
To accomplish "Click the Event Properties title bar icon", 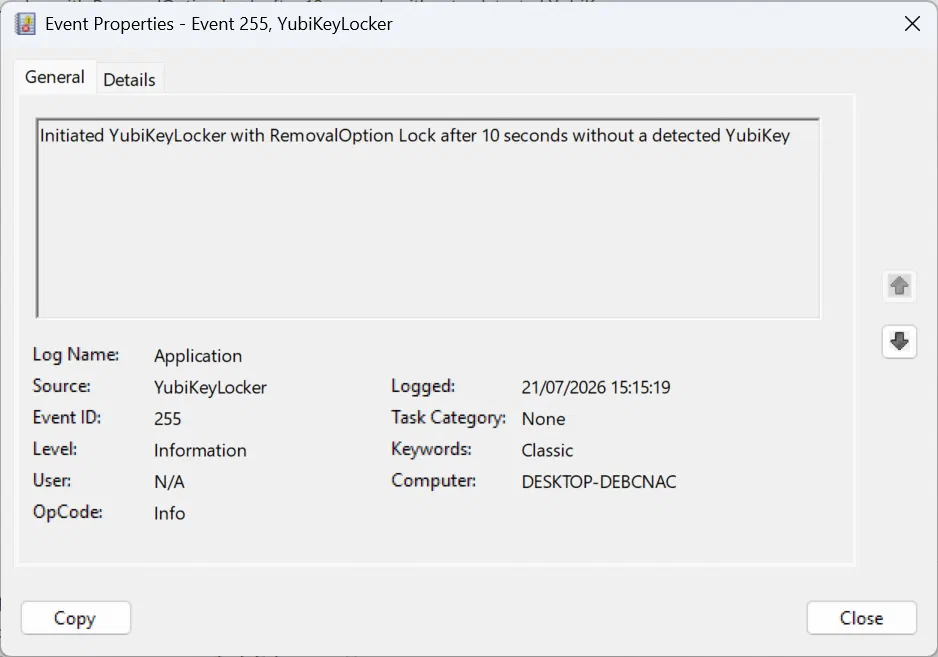I will [x=25, y=24].
